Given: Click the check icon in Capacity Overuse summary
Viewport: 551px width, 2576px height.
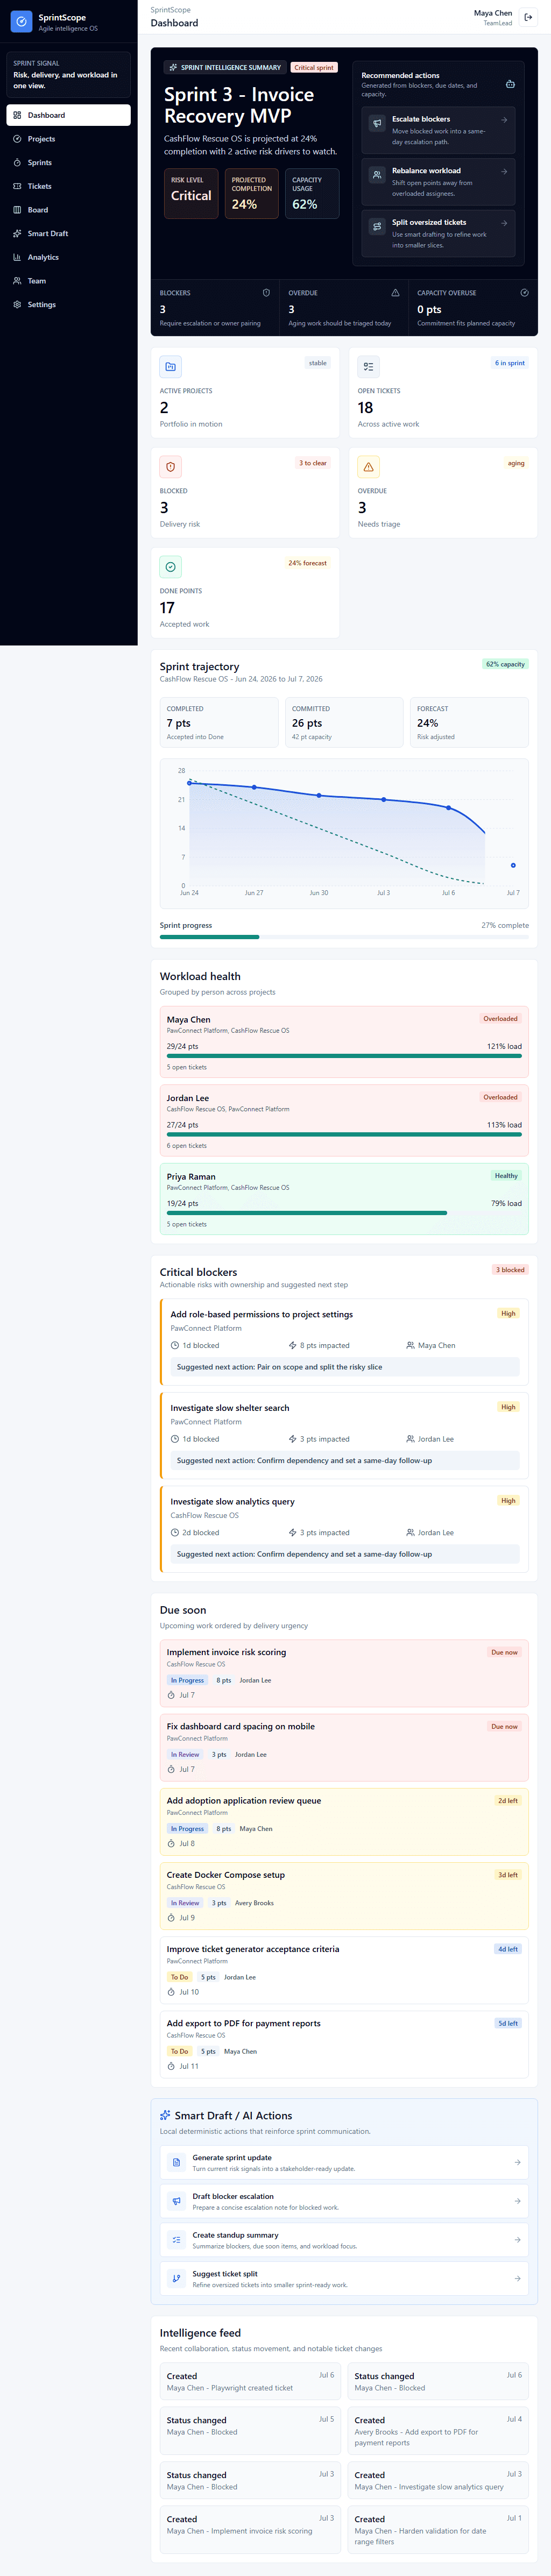Looking at the screenshot, I should click(524, 293).
